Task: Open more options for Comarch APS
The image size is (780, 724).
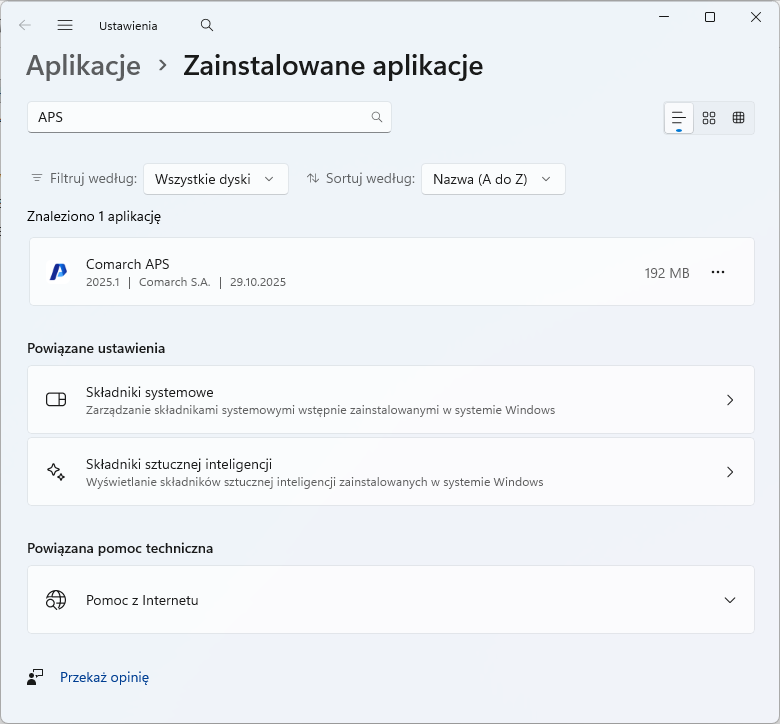Action: tap(718, 272)
